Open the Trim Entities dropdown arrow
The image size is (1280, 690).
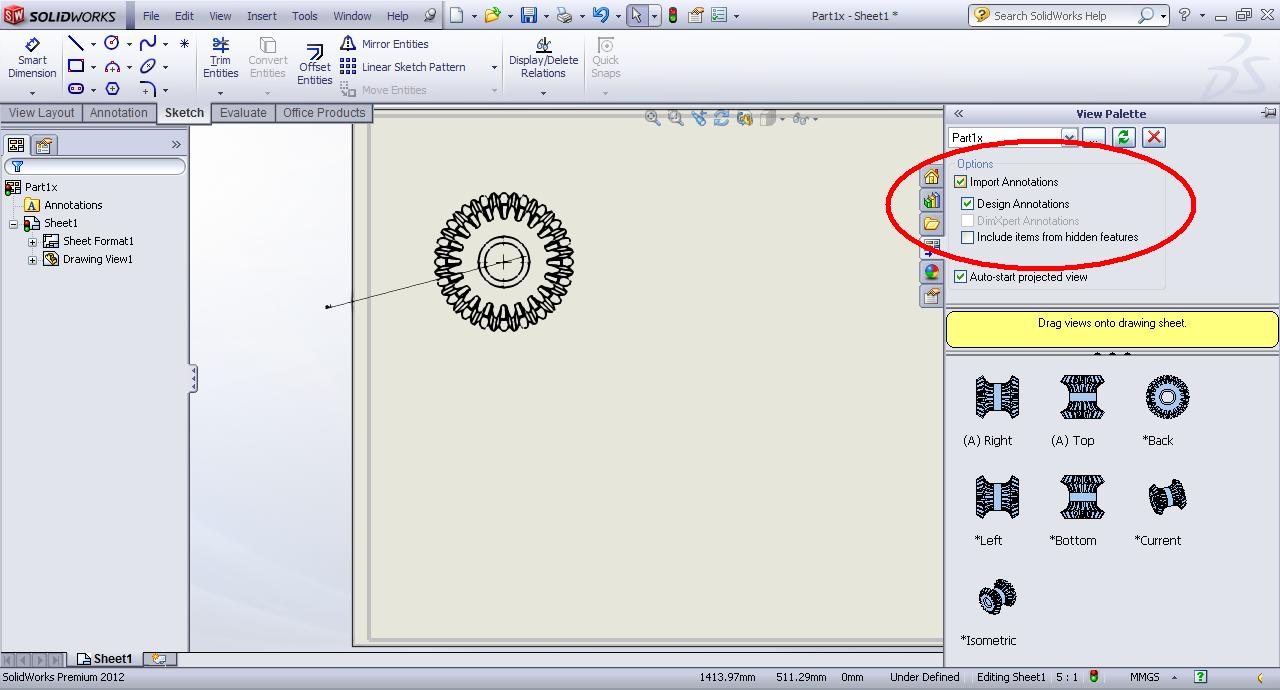(221, 93)
